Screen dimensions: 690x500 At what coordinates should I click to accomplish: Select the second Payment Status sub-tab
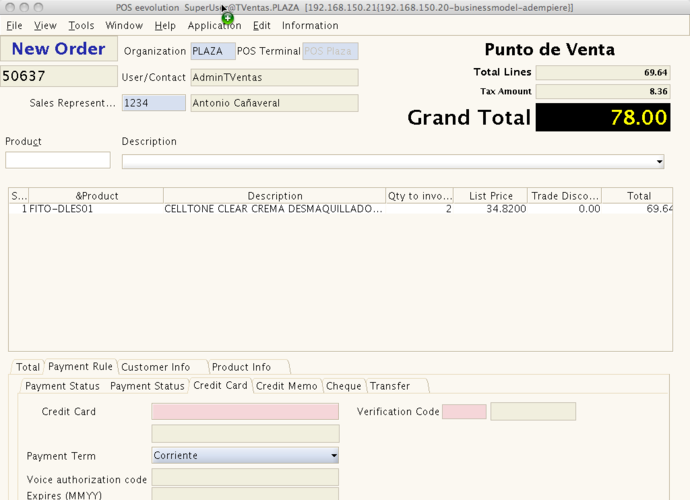pyautogui.click(x=147, y=386)
